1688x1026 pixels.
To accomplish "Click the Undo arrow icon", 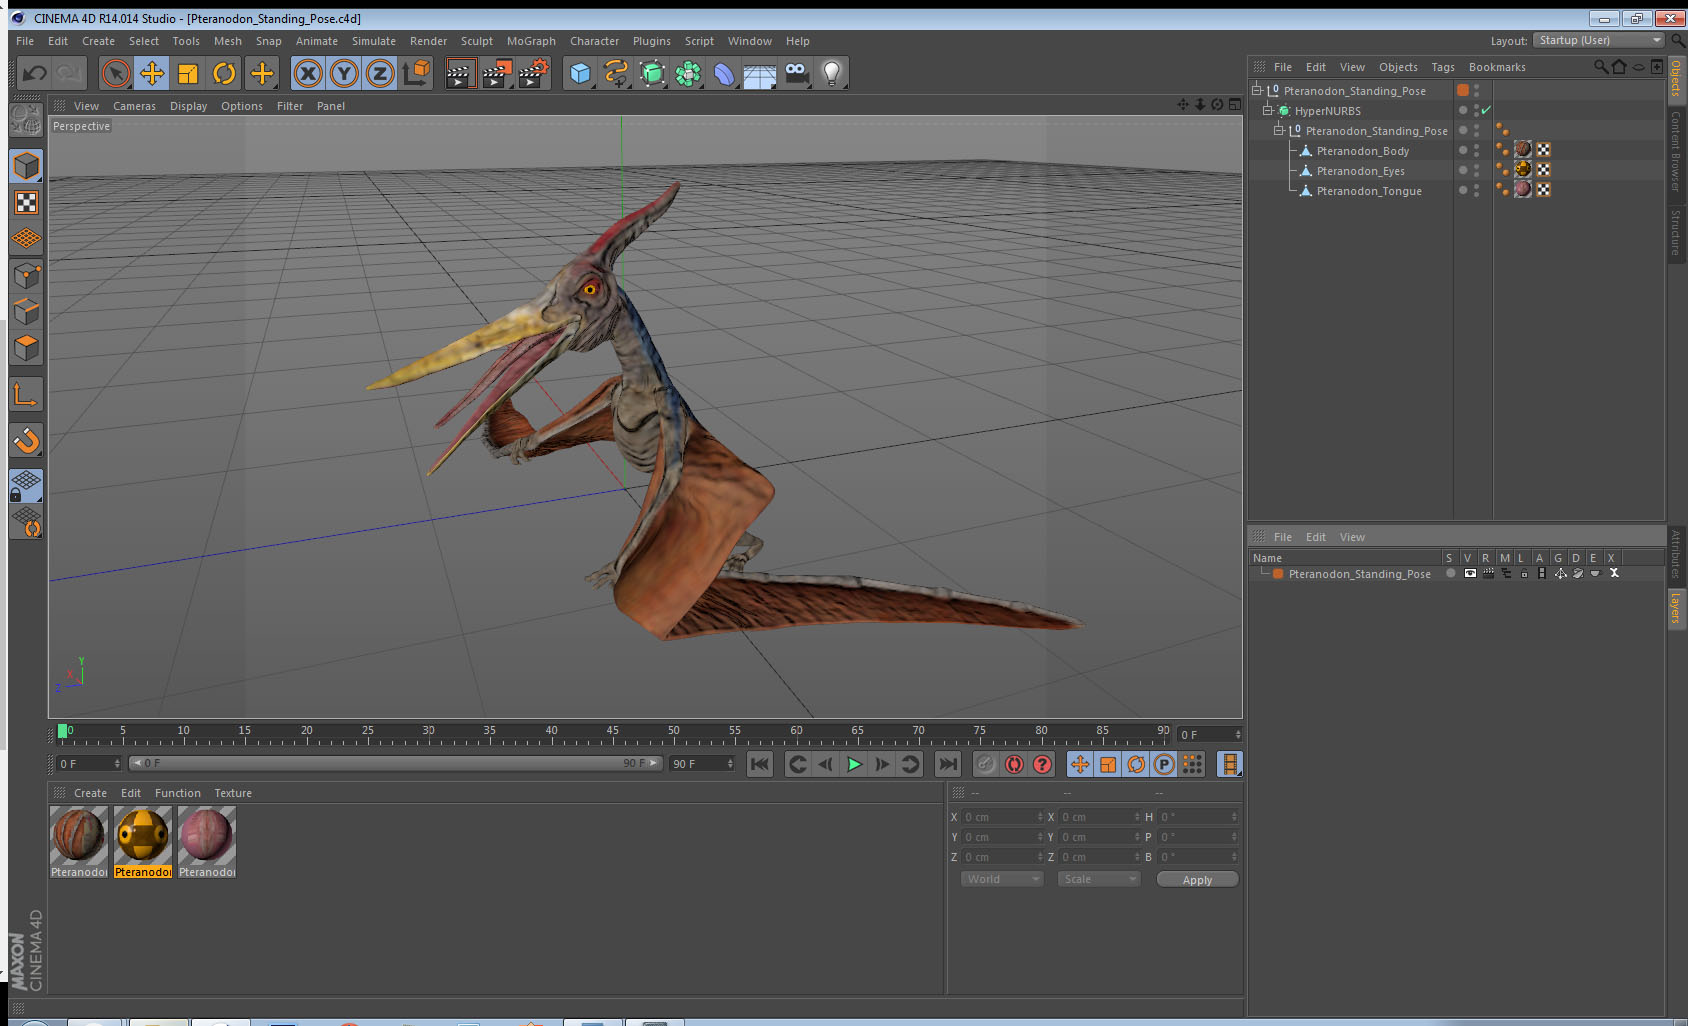I will pos(35,73).
